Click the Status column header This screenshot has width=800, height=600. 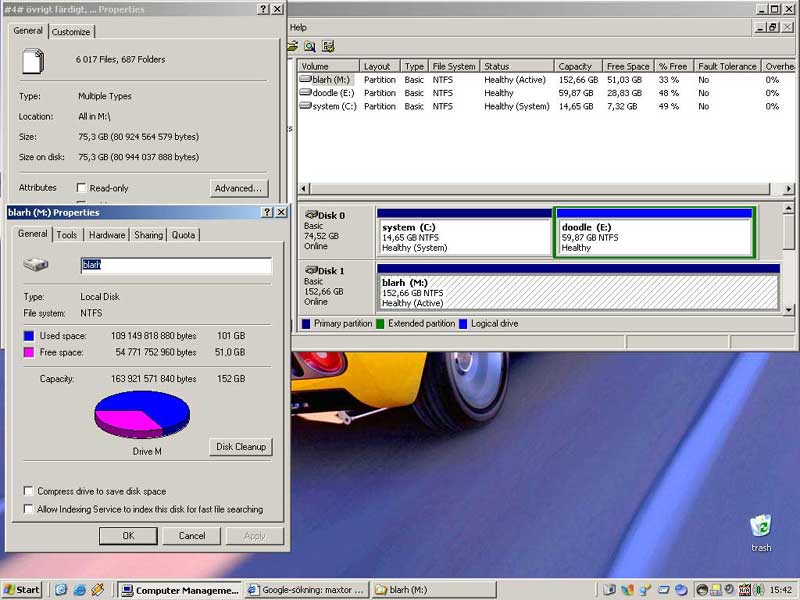[517, 66]
